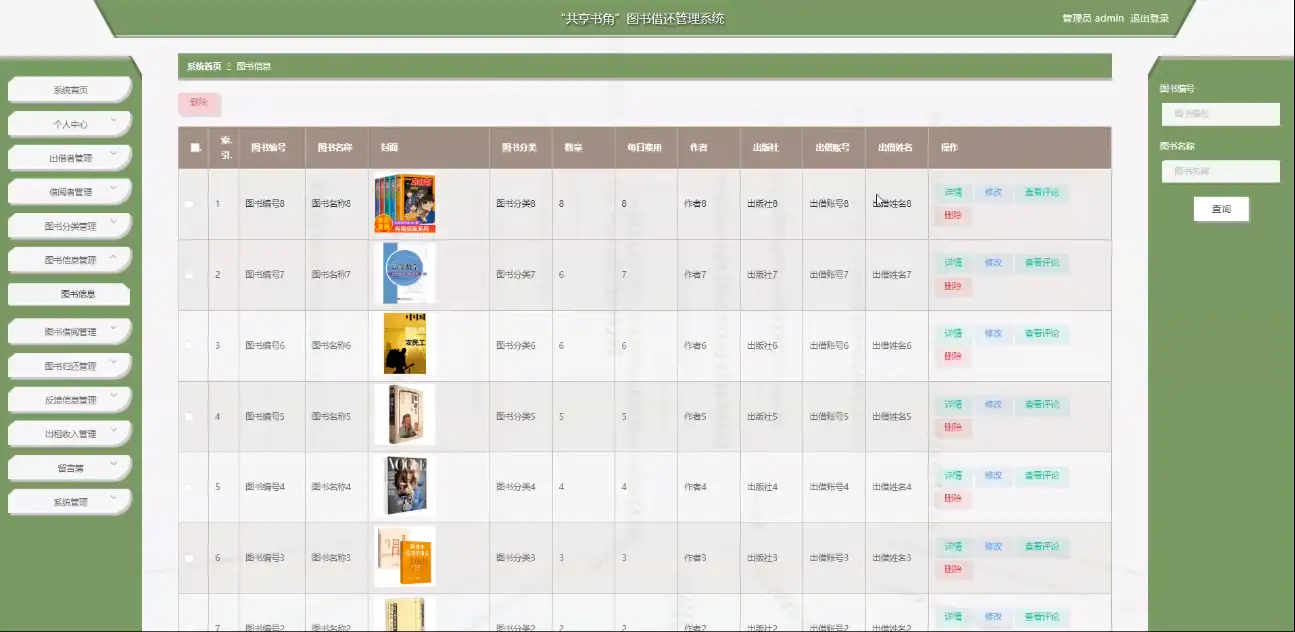
Task: Click the 查询 search button
Action: point(1220,209)
